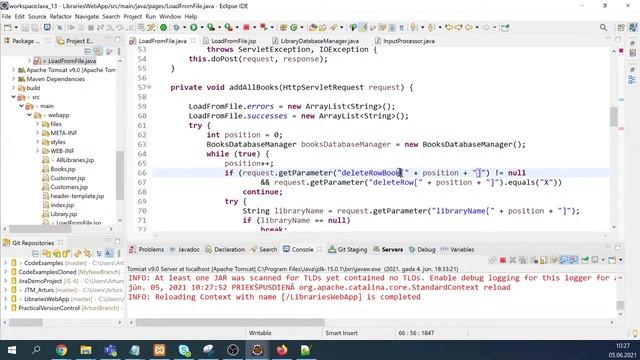Toggle Mark Occurrences in toolbar
This screenshot has width=640, height=360.
click(x=363, y=27)
